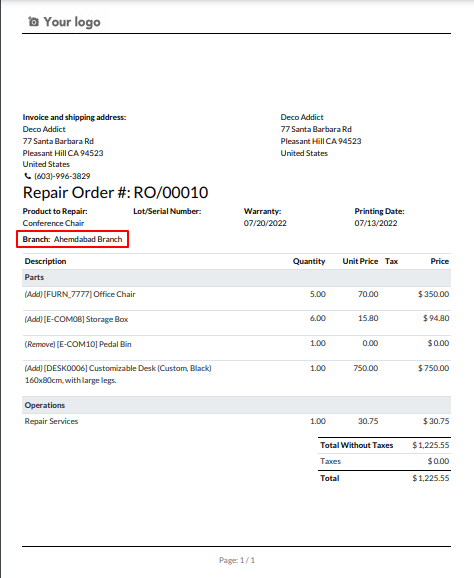Click the 'Unit Price' column header
The image size is (474, 578).
click(x=360, y=261)
